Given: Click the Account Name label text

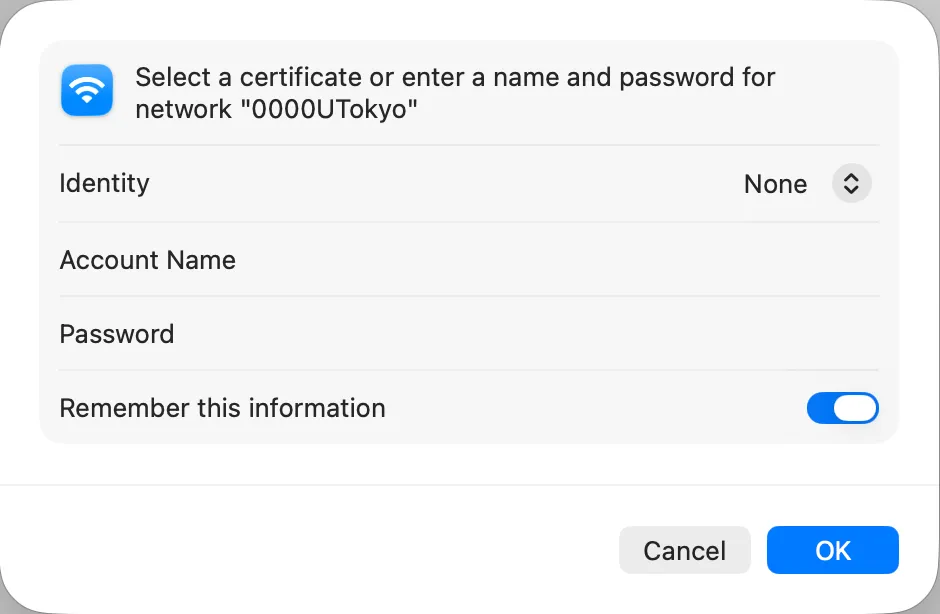Looking at the screenshot, I should [x=147, y=260].
